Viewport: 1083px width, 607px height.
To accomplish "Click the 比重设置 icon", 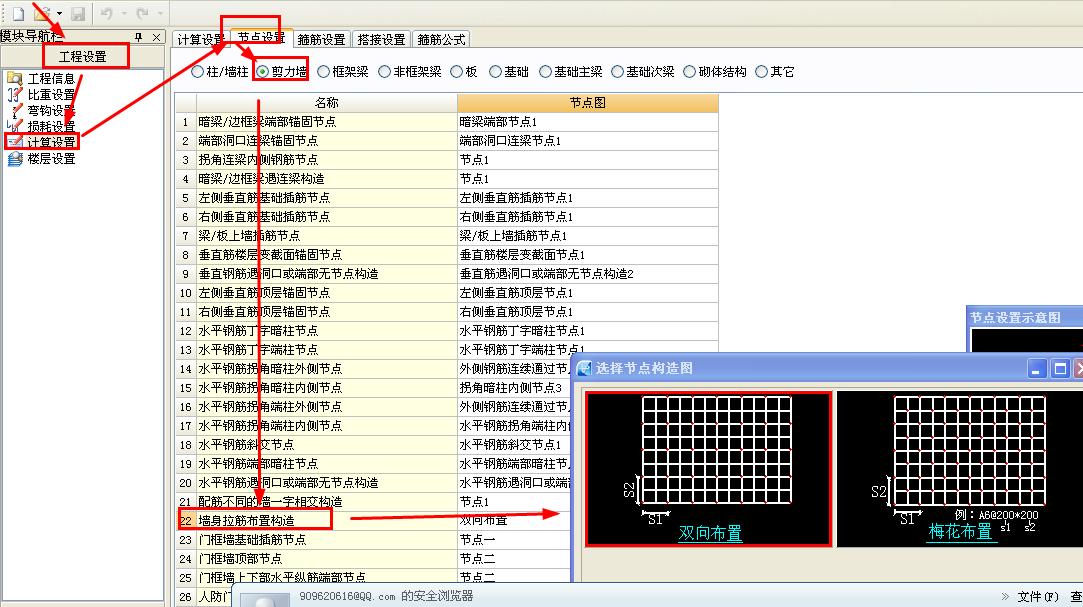I will point(15,95).
